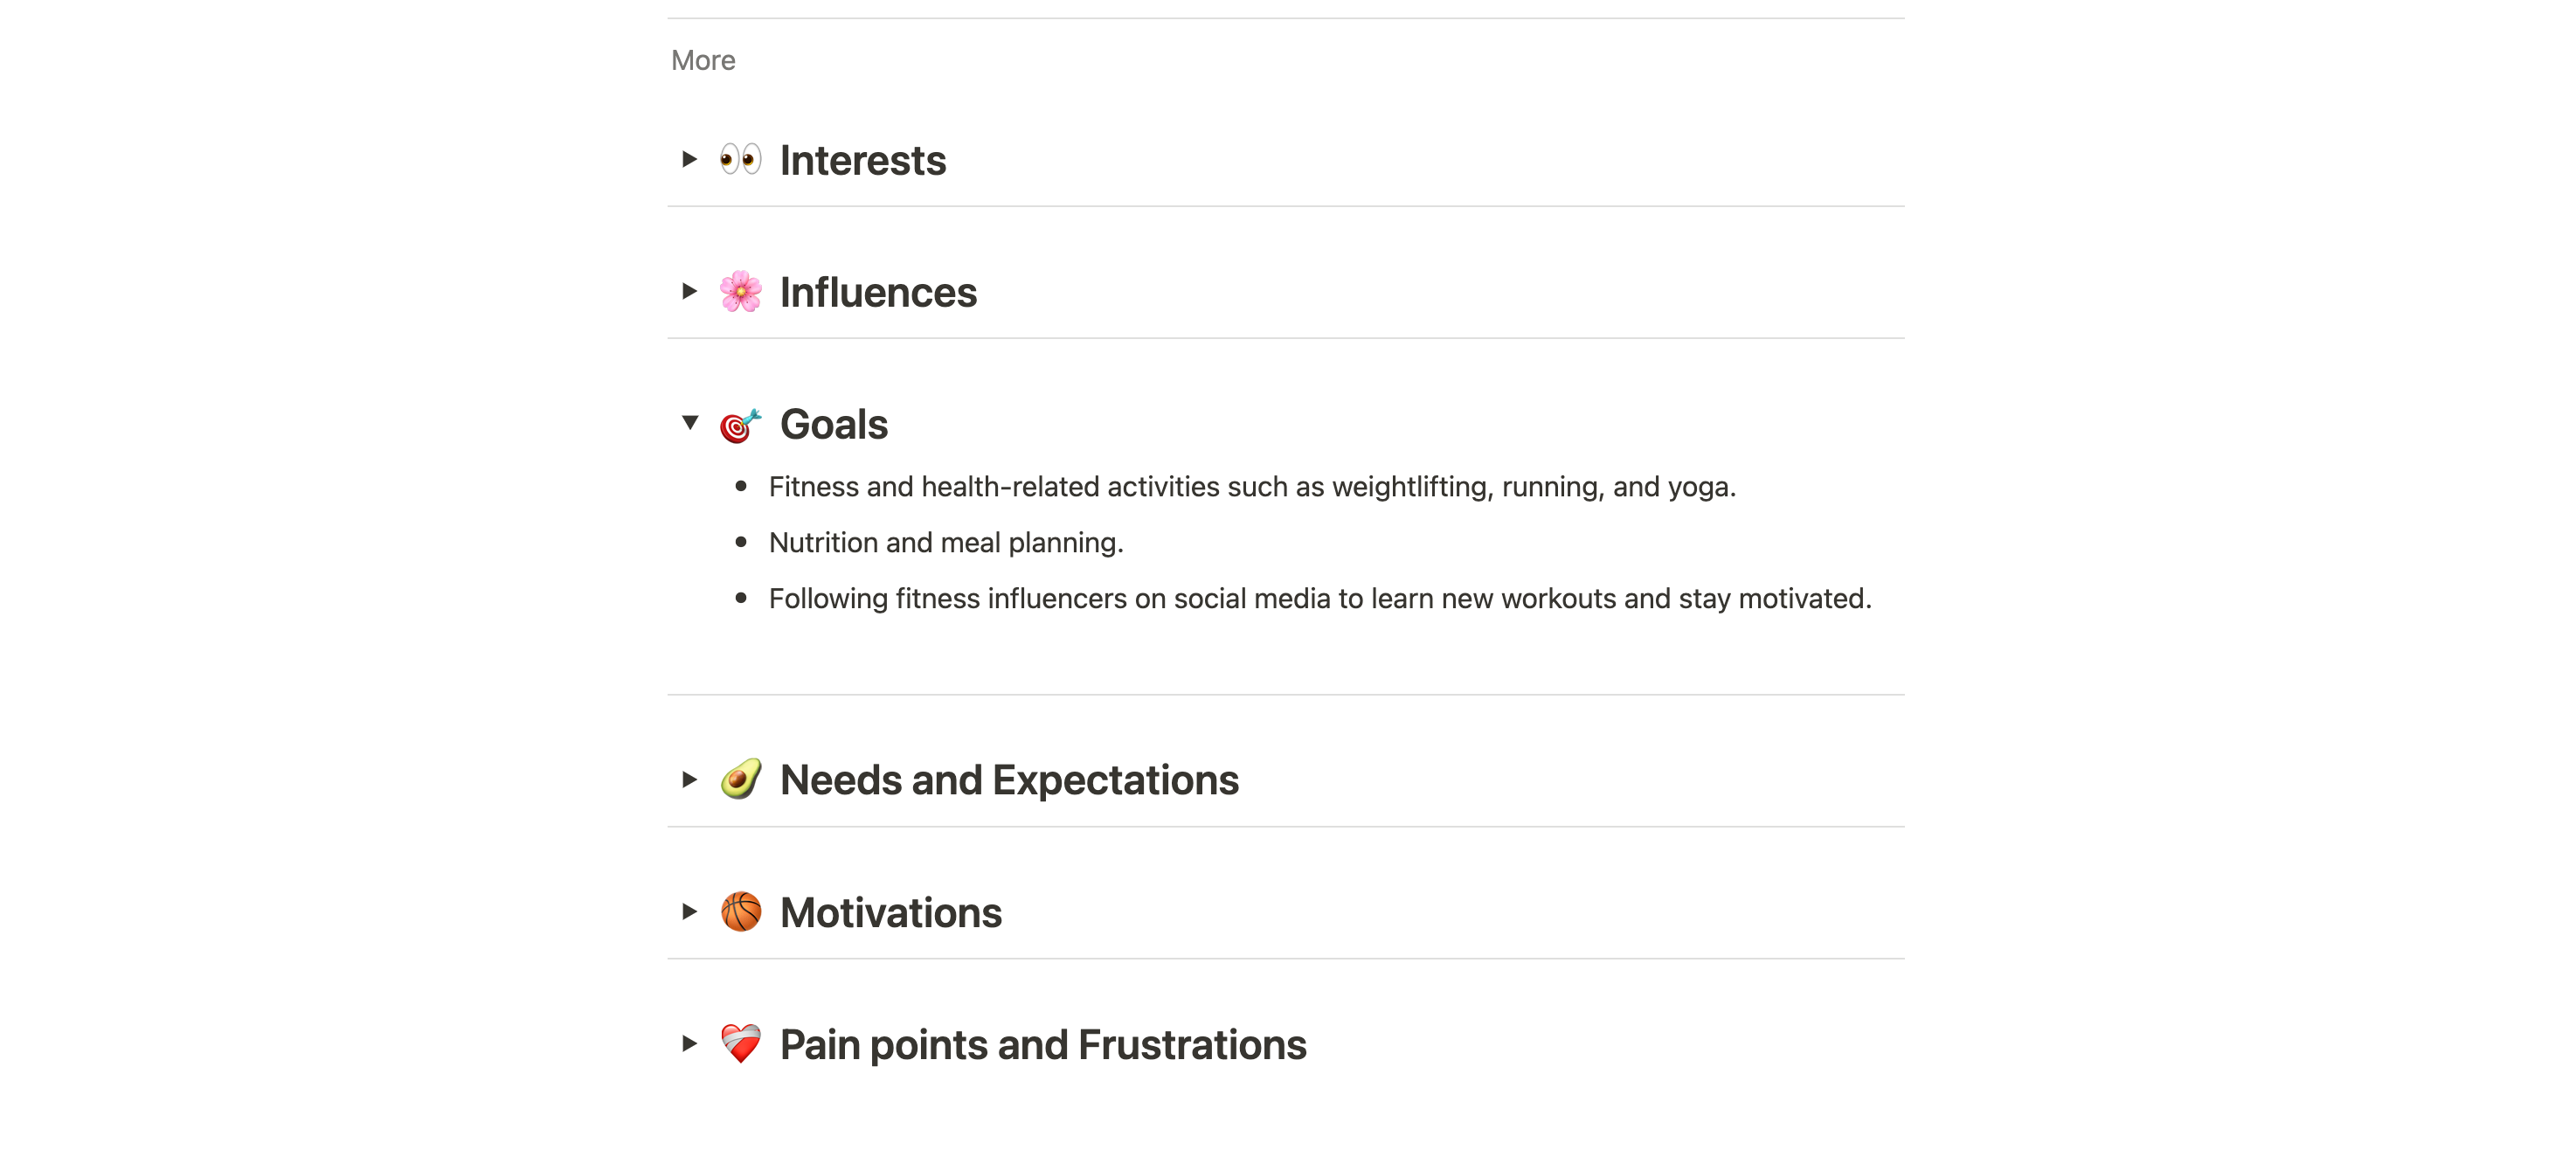Screen dimensions: 2576x1157
Task: Expand the Interests toggle section
Action: pyautogui.click(x=689, y=159)
